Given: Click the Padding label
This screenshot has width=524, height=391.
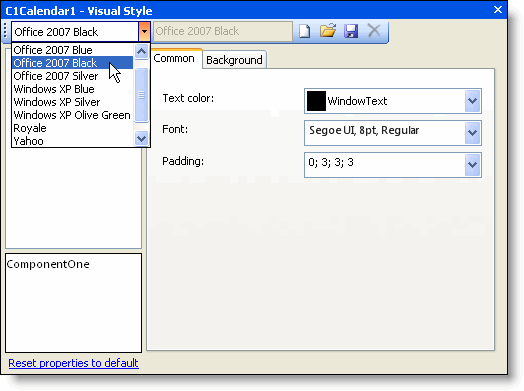Looking at the screenshot, I should coord(183,161).
